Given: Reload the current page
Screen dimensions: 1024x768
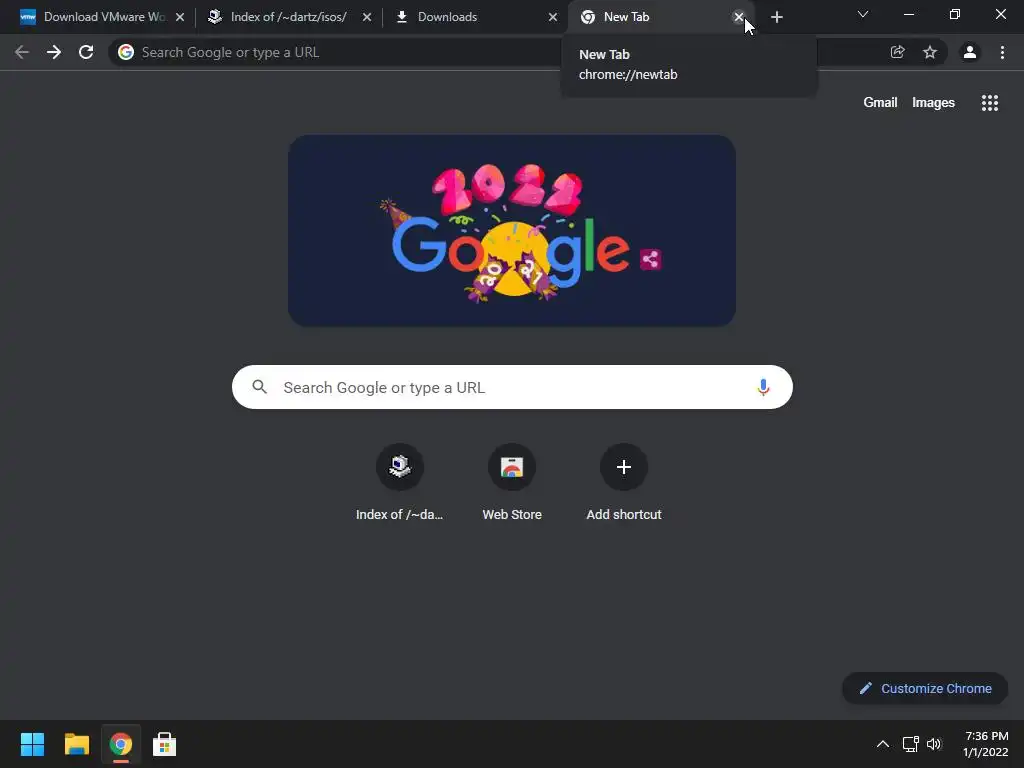Looking at the screenshot, I should pyautogui.click(x=86, y=52).
